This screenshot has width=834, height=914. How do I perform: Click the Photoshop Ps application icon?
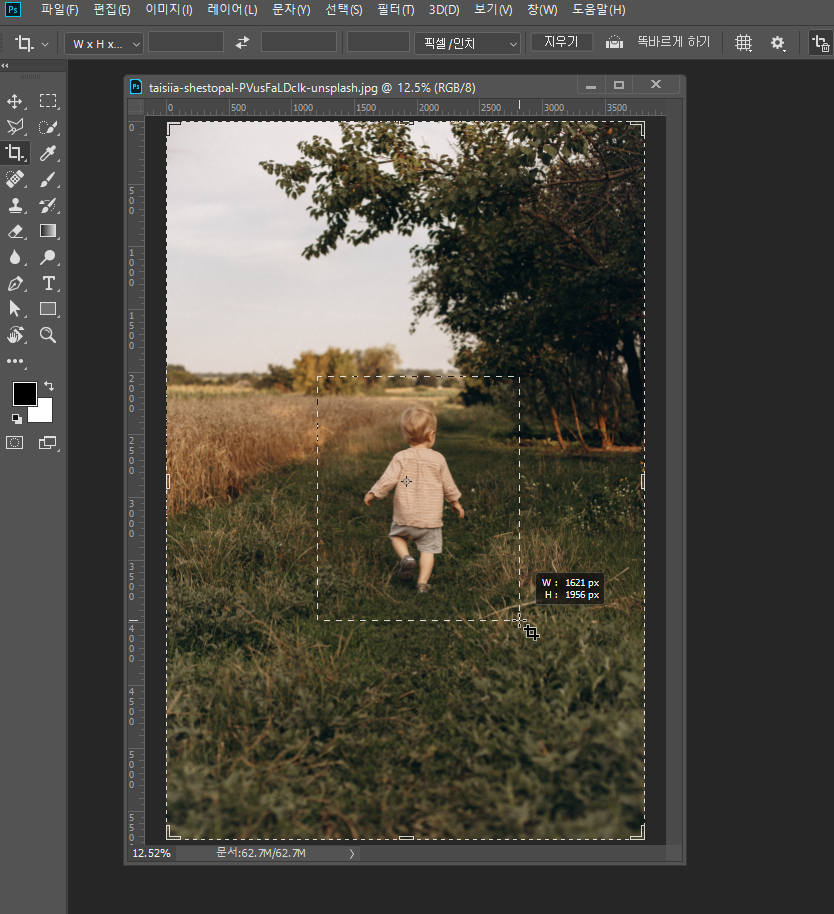tap(13, 9)
